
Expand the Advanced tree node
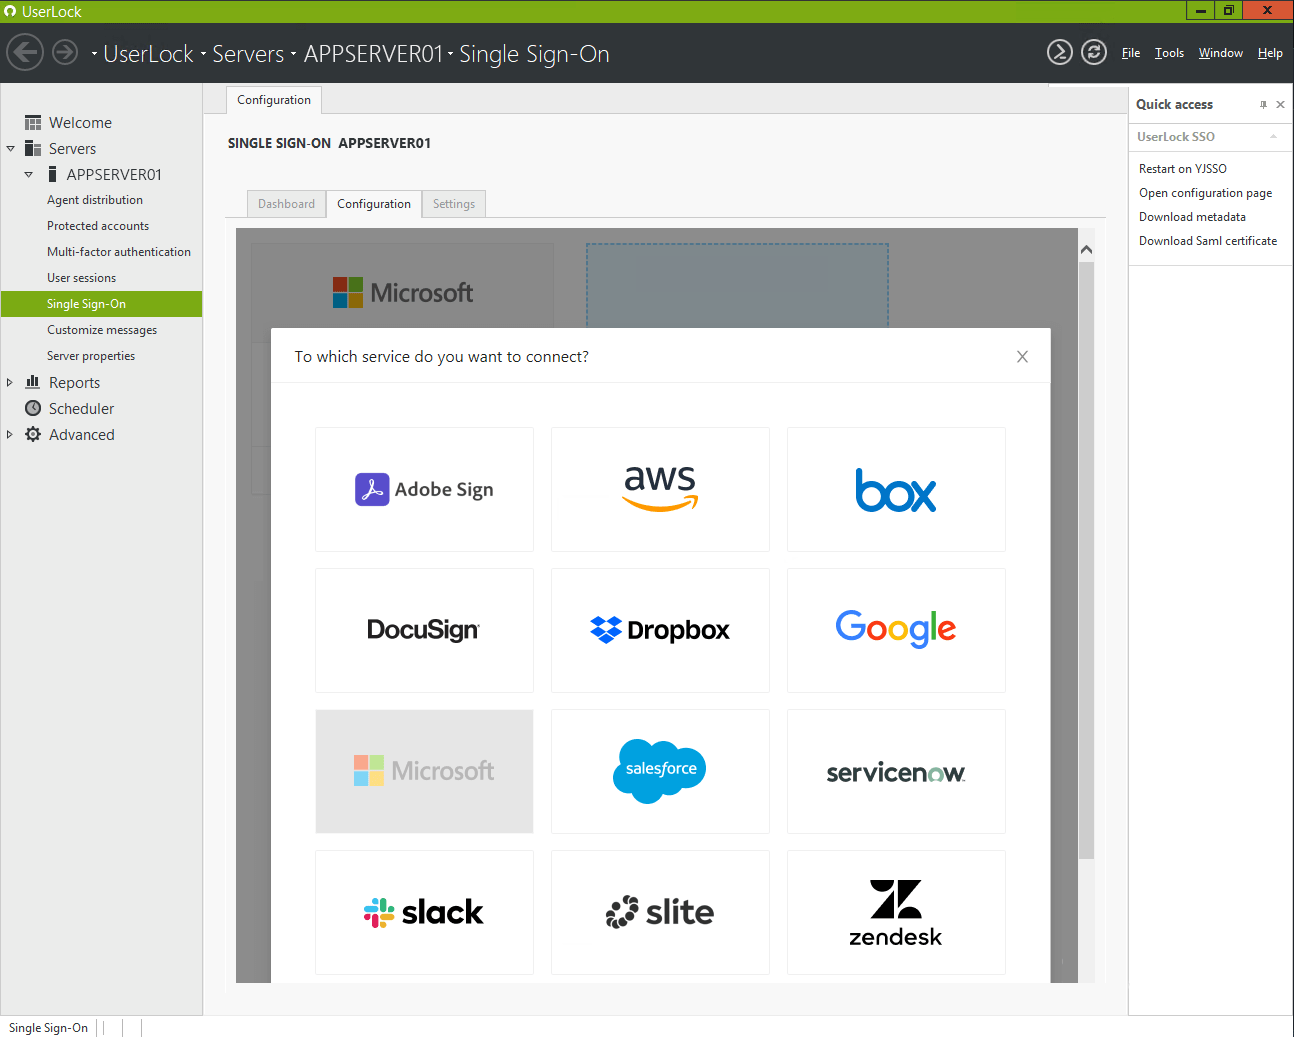[10, 434]
